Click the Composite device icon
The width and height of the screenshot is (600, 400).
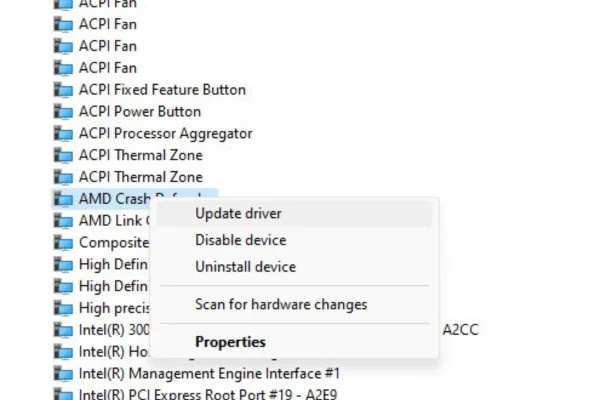tap(63, 243)
